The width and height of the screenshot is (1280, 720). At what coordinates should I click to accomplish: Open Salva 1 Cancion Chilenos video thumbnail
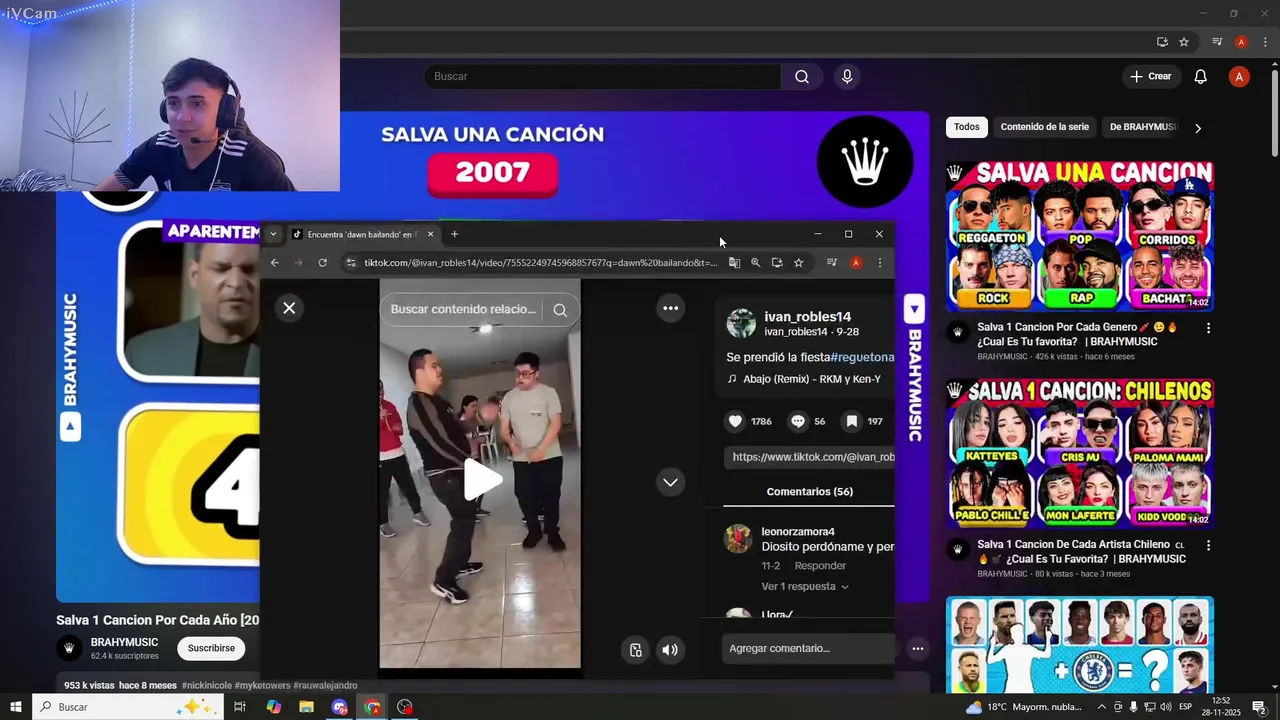[1080, 453]
